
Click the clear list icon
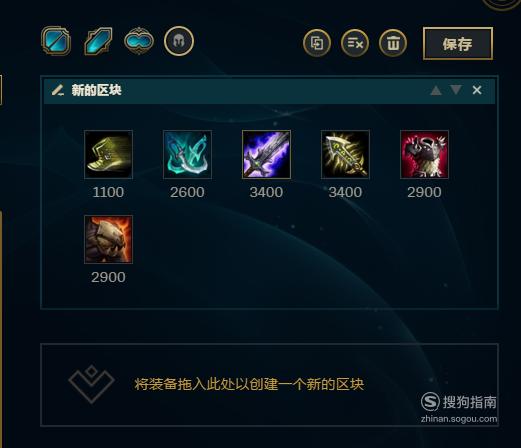tap(355, 43)
